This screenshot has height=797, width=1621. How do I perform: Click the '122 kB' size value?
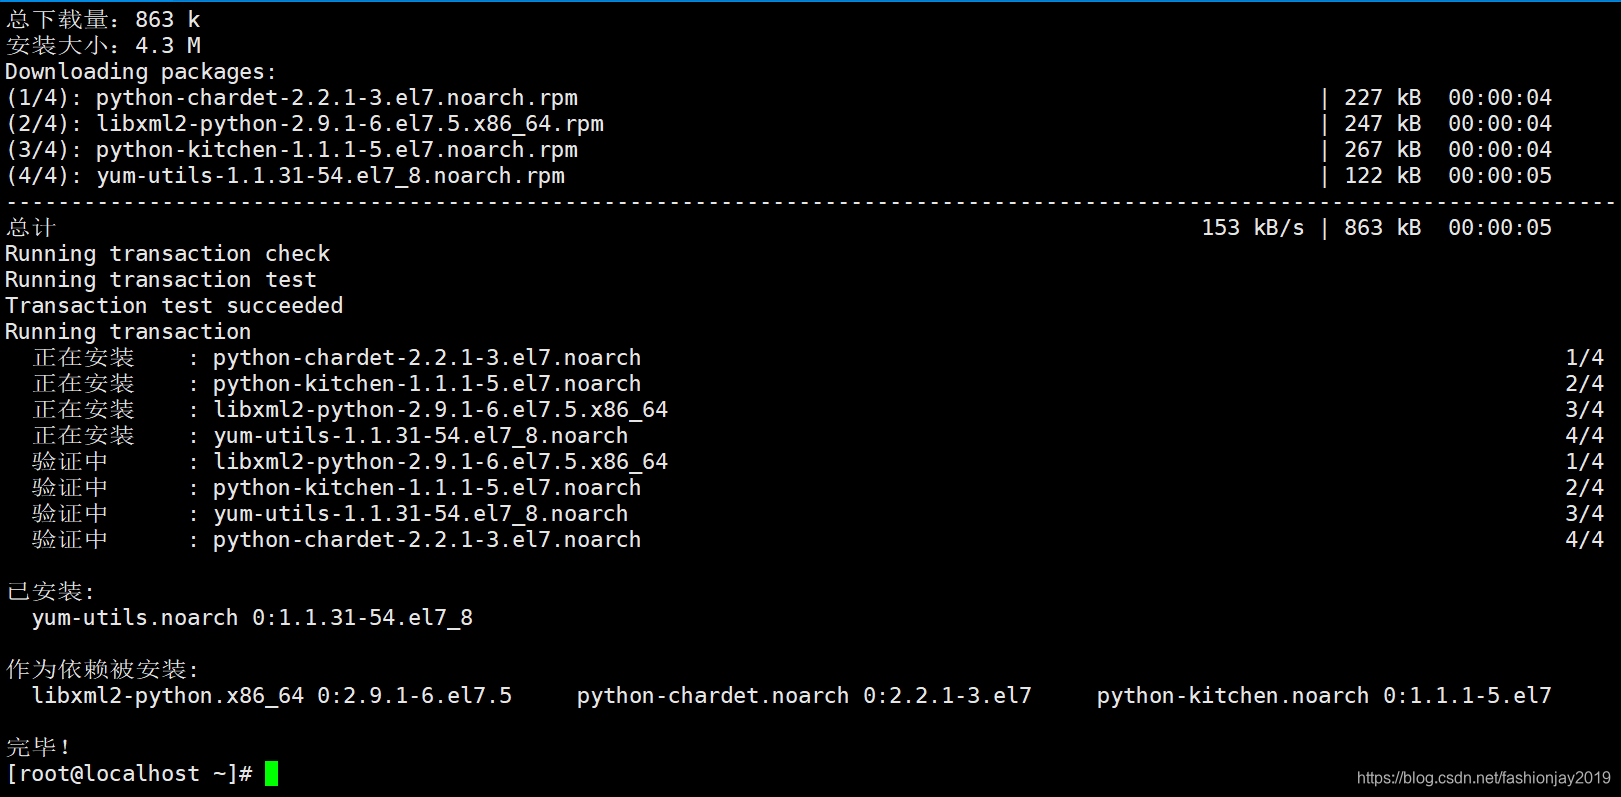point(1382,176)
